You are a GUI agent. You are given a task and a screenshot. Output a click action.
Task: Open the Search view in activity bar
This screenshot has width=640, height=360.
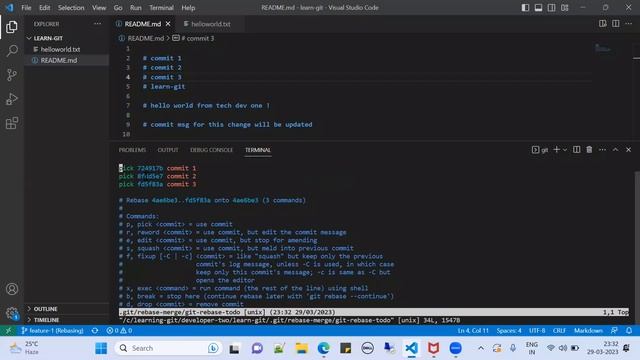[12, 51]
